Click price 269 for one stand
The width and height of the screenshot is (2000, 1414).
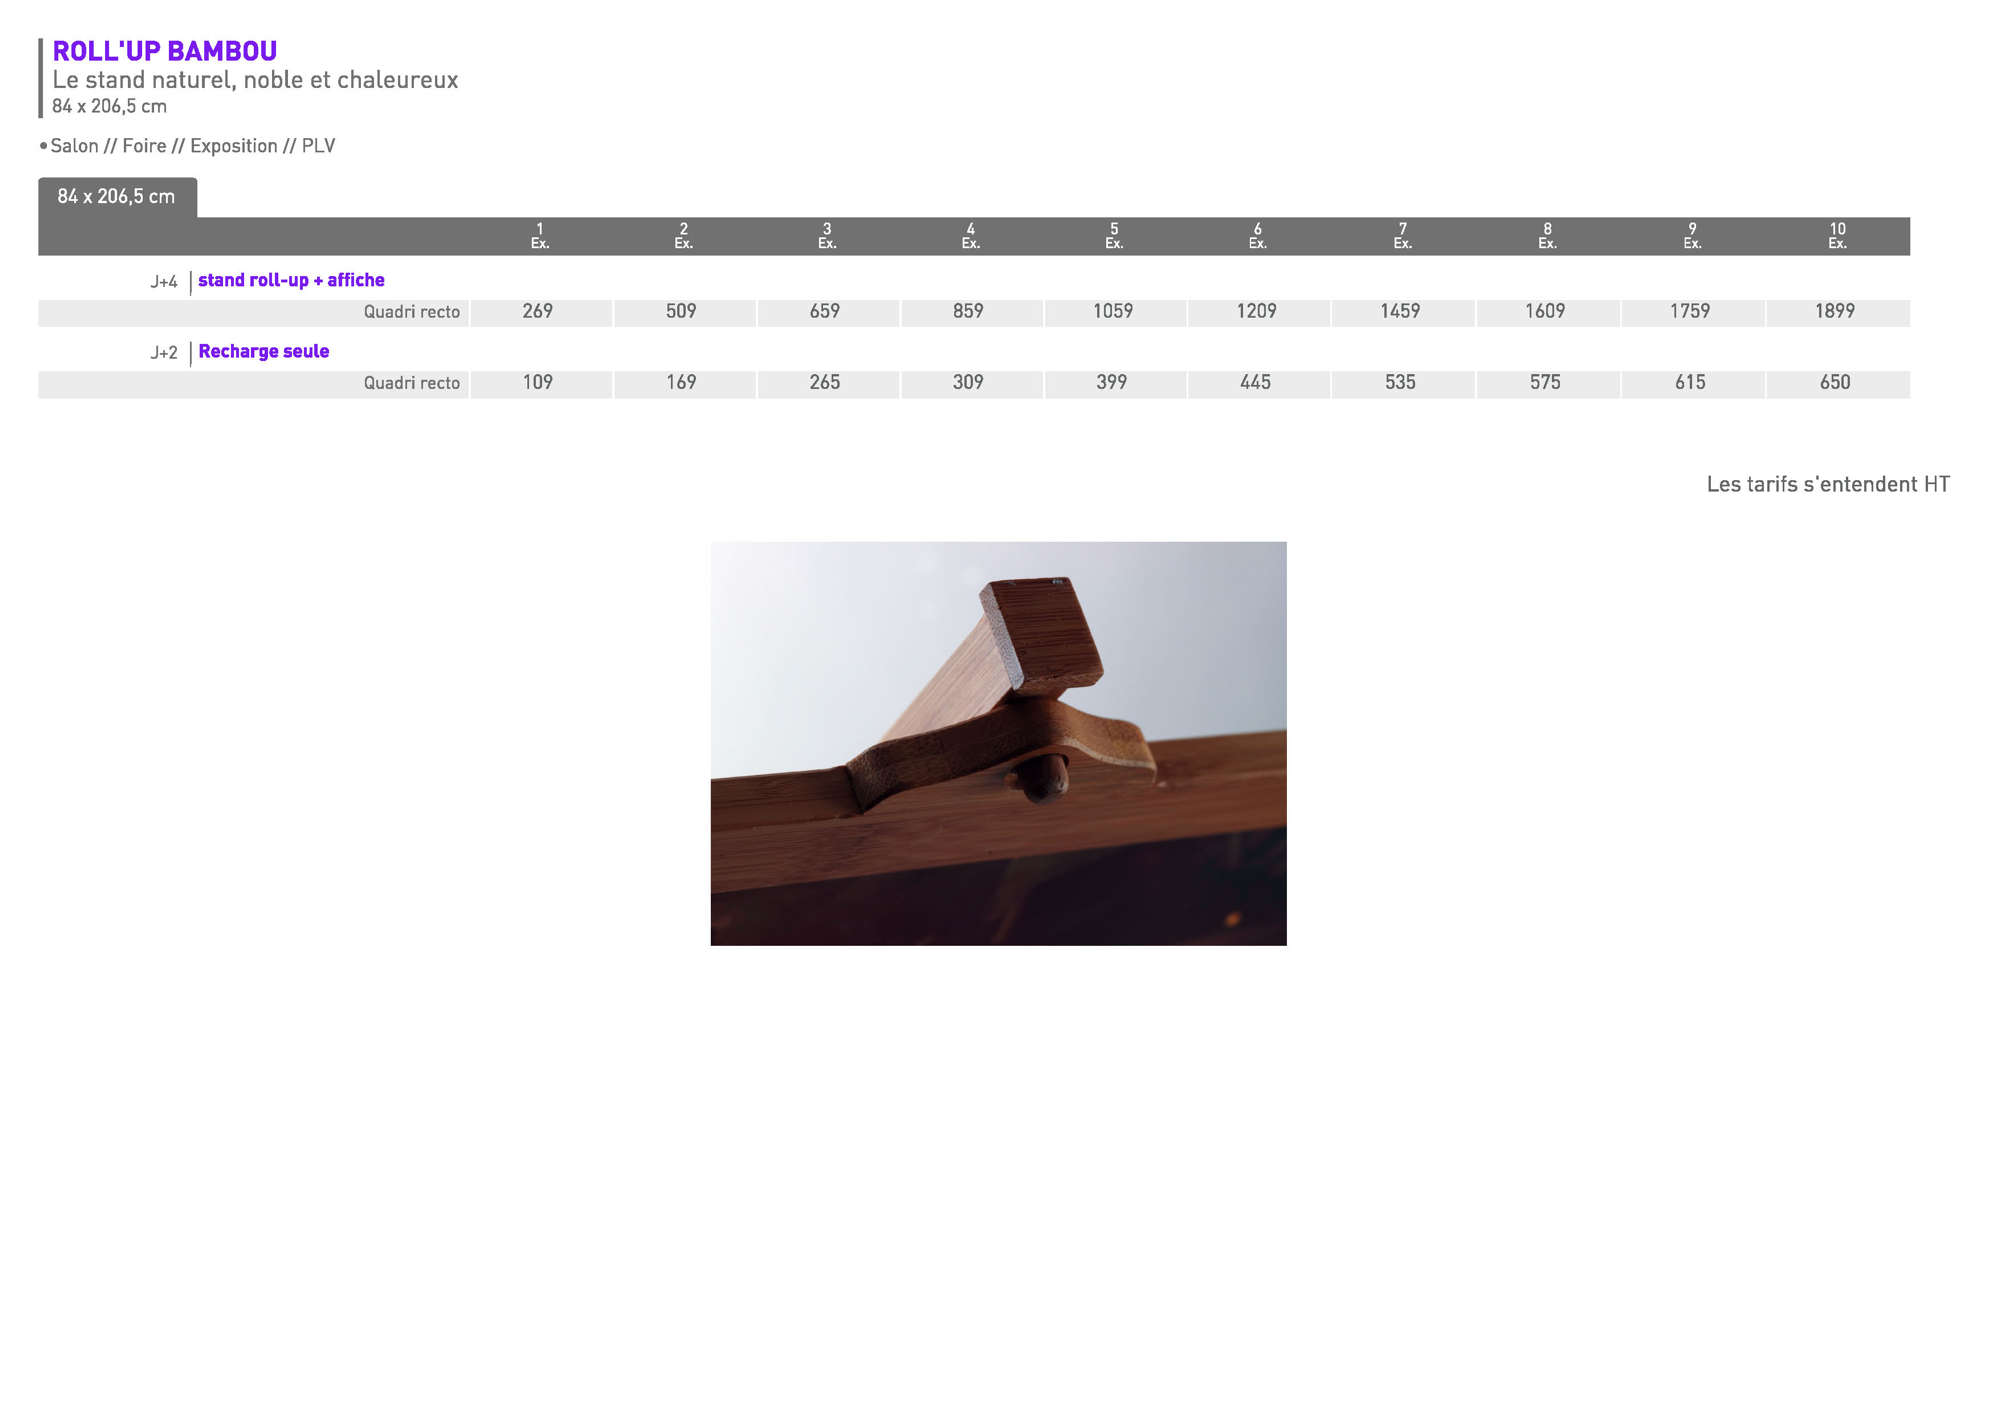pos(538,312)
